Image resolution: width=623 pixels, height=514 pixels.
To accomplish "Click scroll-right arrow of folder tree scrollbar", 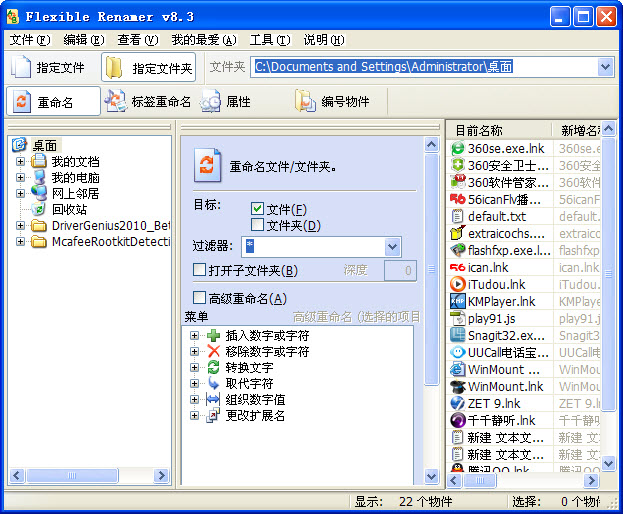I will tap(161, 475).
